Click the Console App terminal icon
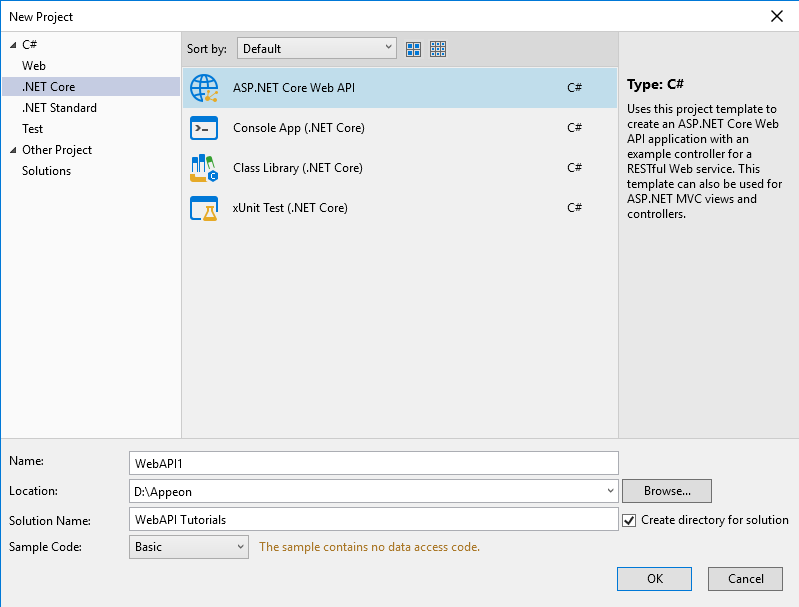 coord(204,128)
